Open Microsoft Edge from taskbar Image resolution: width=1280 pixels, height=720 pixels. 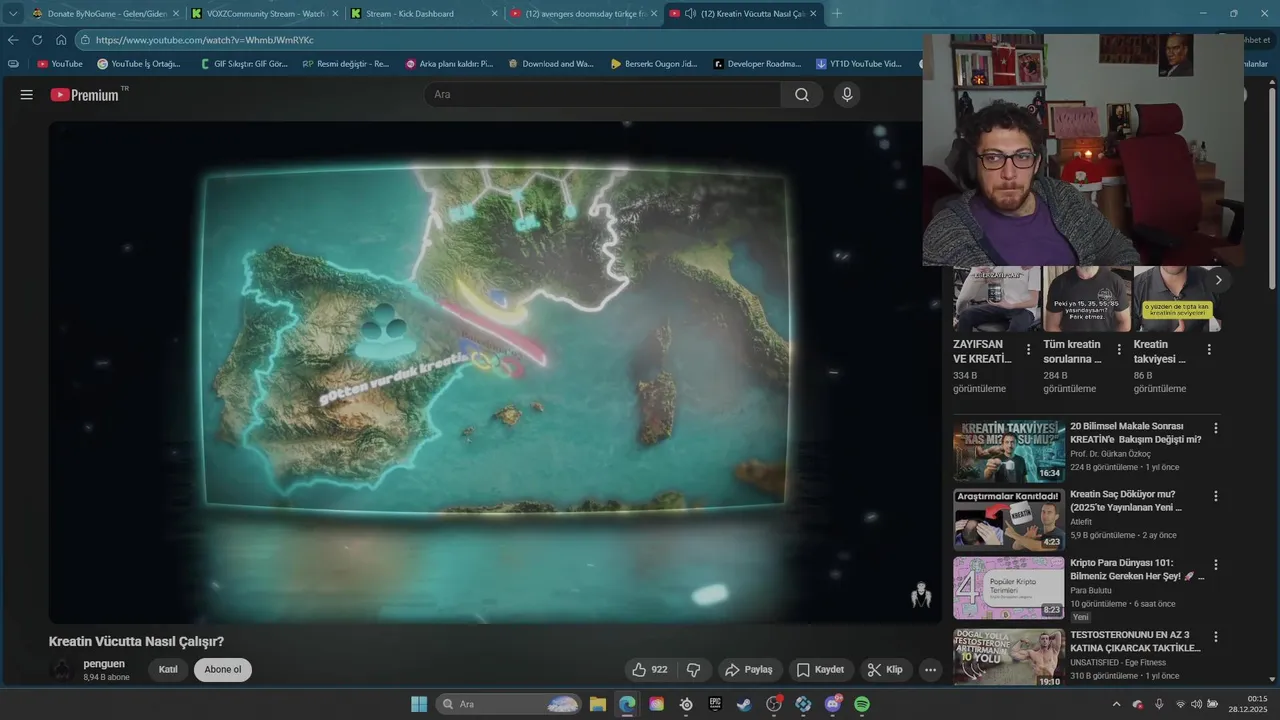tap(627, 704)
